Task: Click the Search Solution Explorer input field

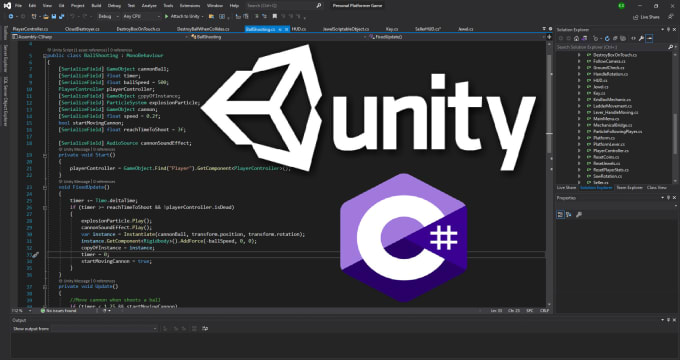Action: [611, 47]
